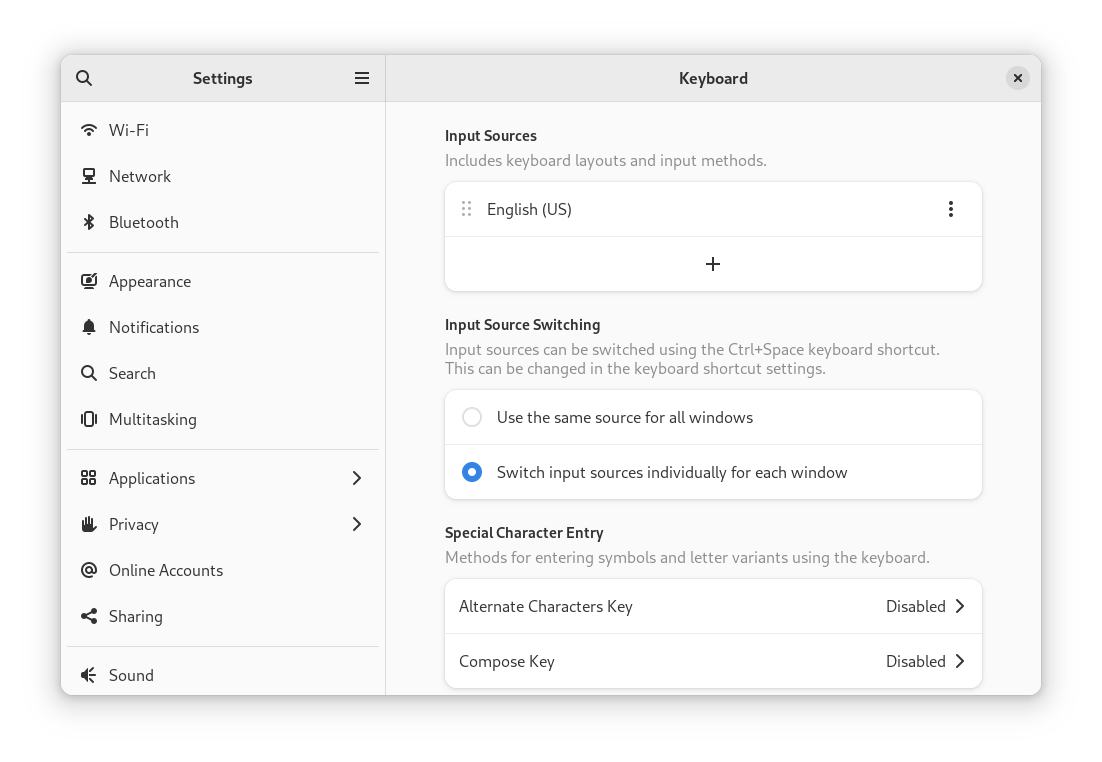Select Use the same source for all windows
1102x762 pixels.
472,417
